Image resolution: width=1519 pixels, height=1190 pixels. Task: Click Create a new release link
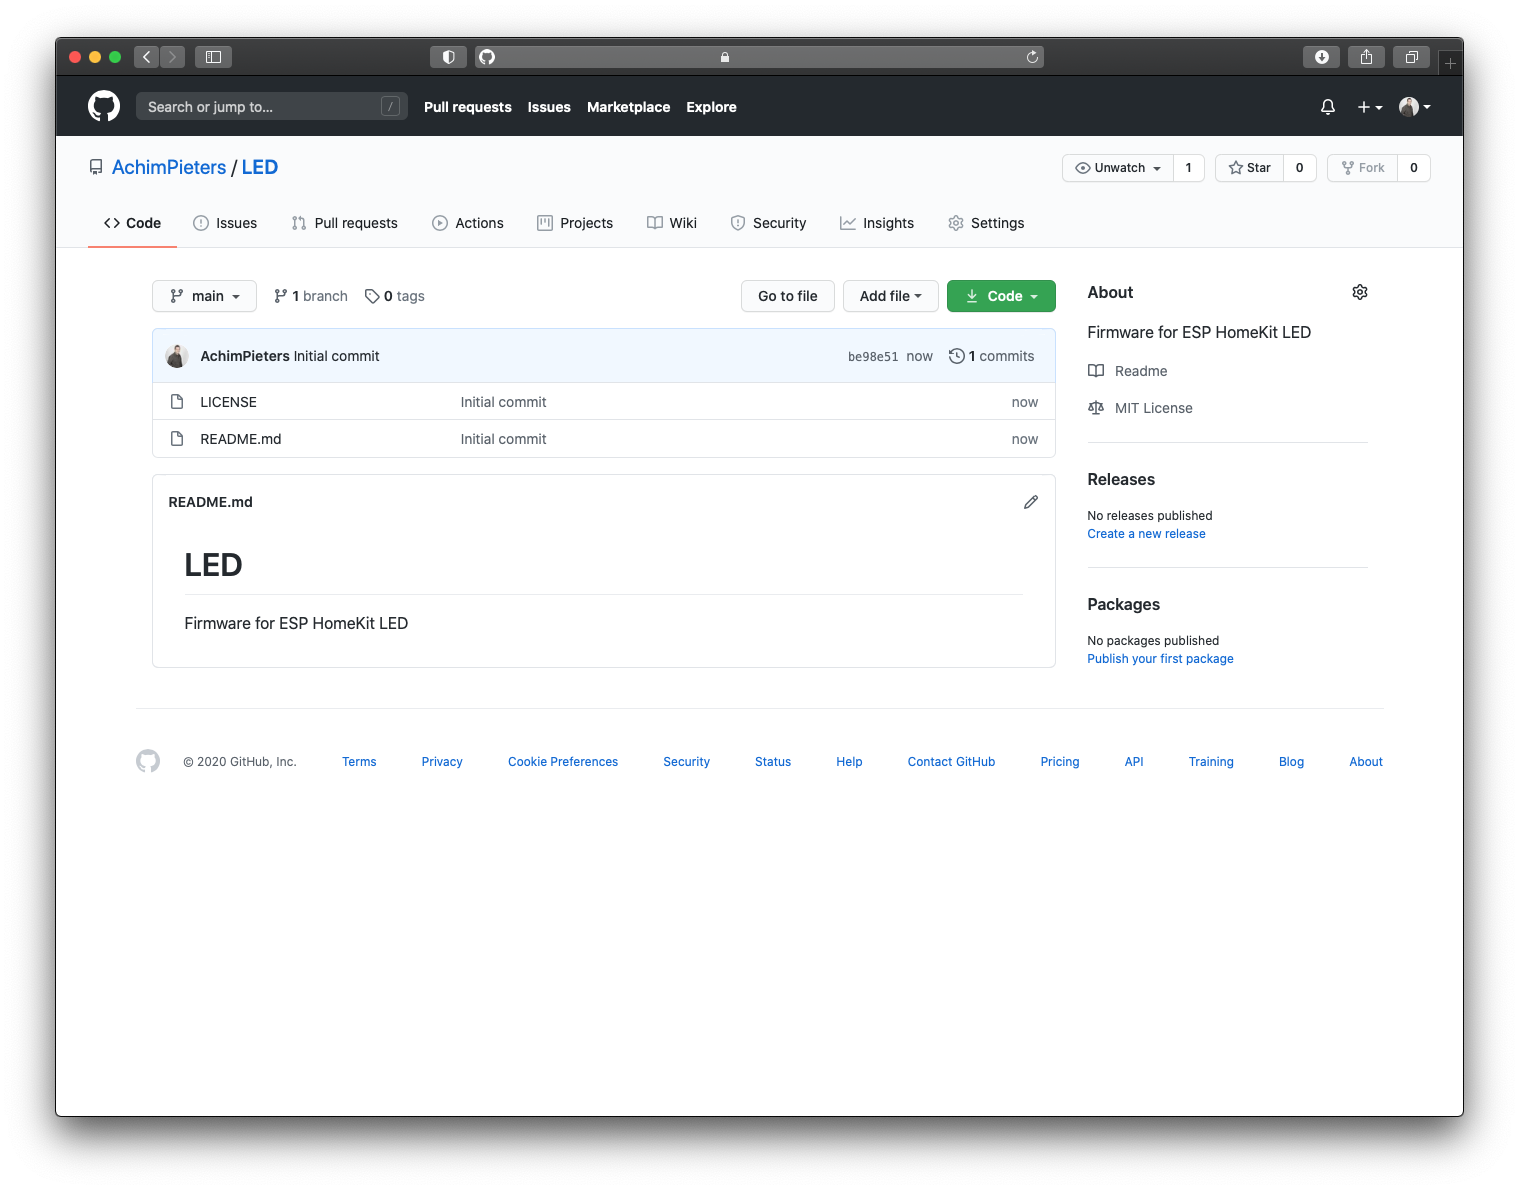coord(1147,534)
